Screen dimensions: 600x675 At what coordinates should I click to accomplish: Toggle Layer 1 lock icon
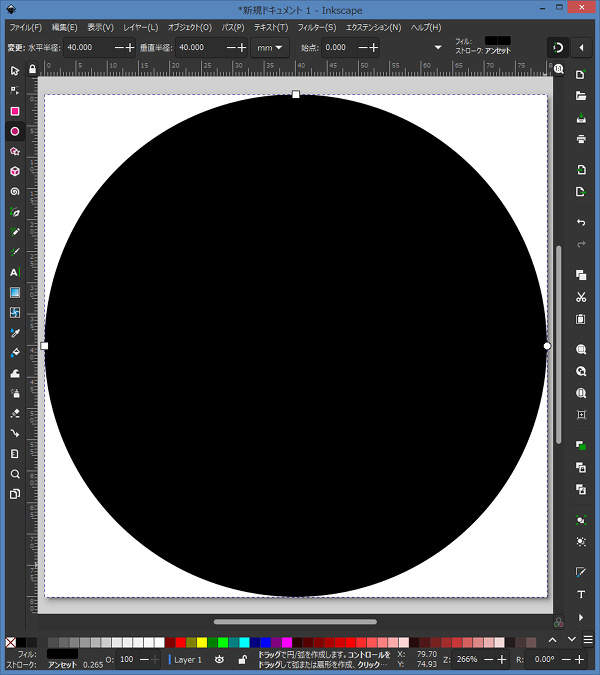coord(242,659)
